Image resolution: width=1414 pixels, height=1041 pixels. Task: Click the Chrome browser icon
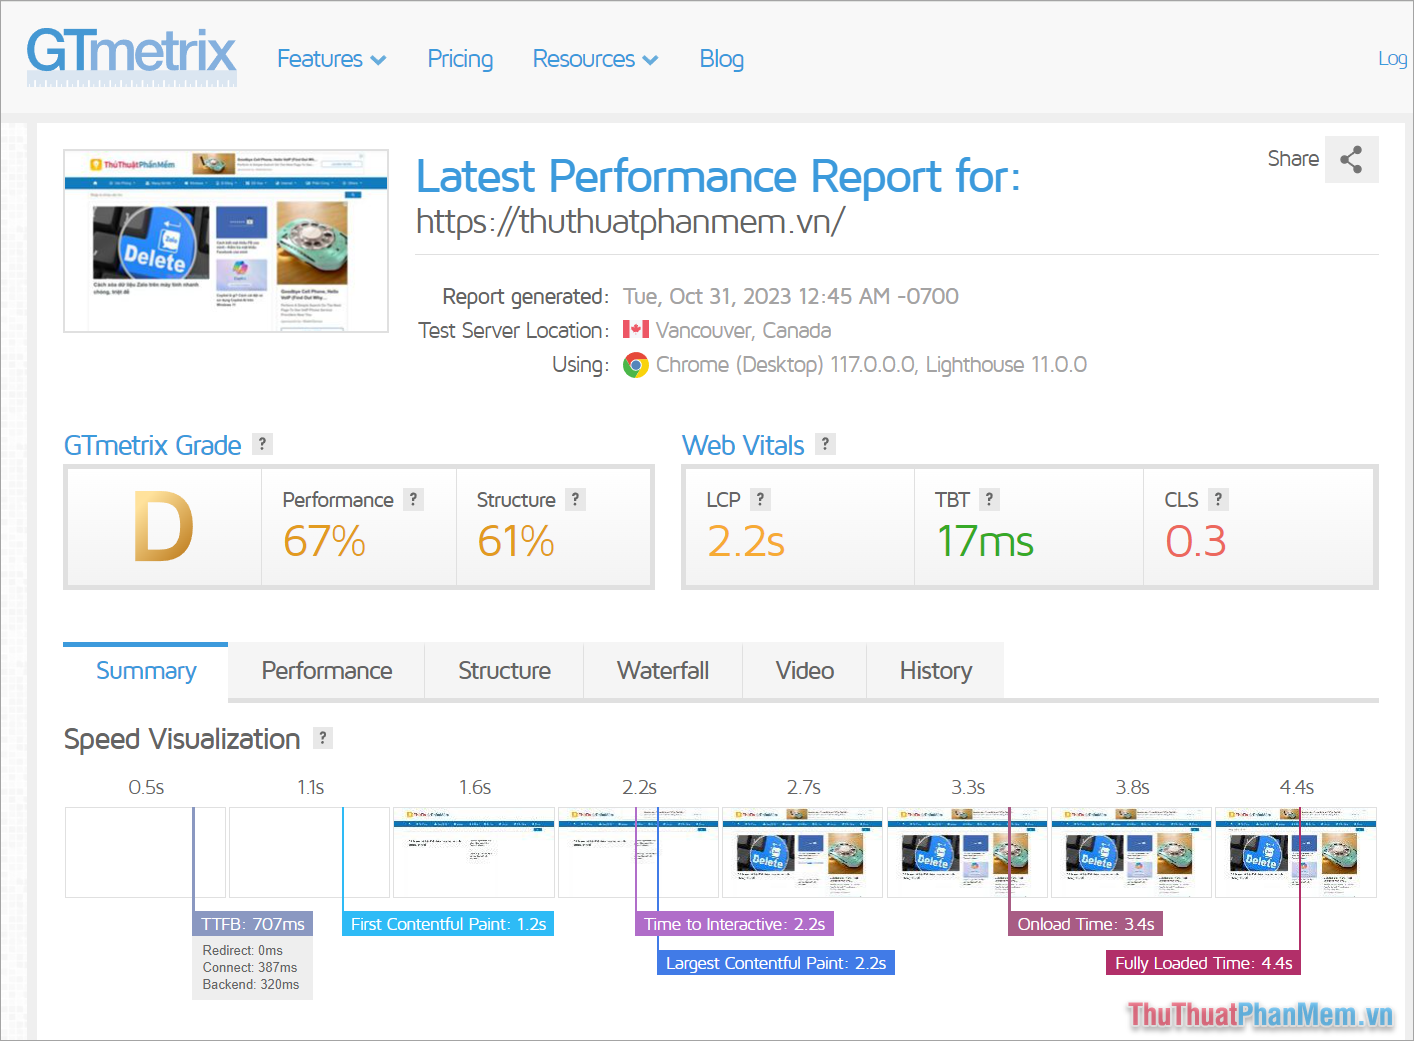[637, 364]
